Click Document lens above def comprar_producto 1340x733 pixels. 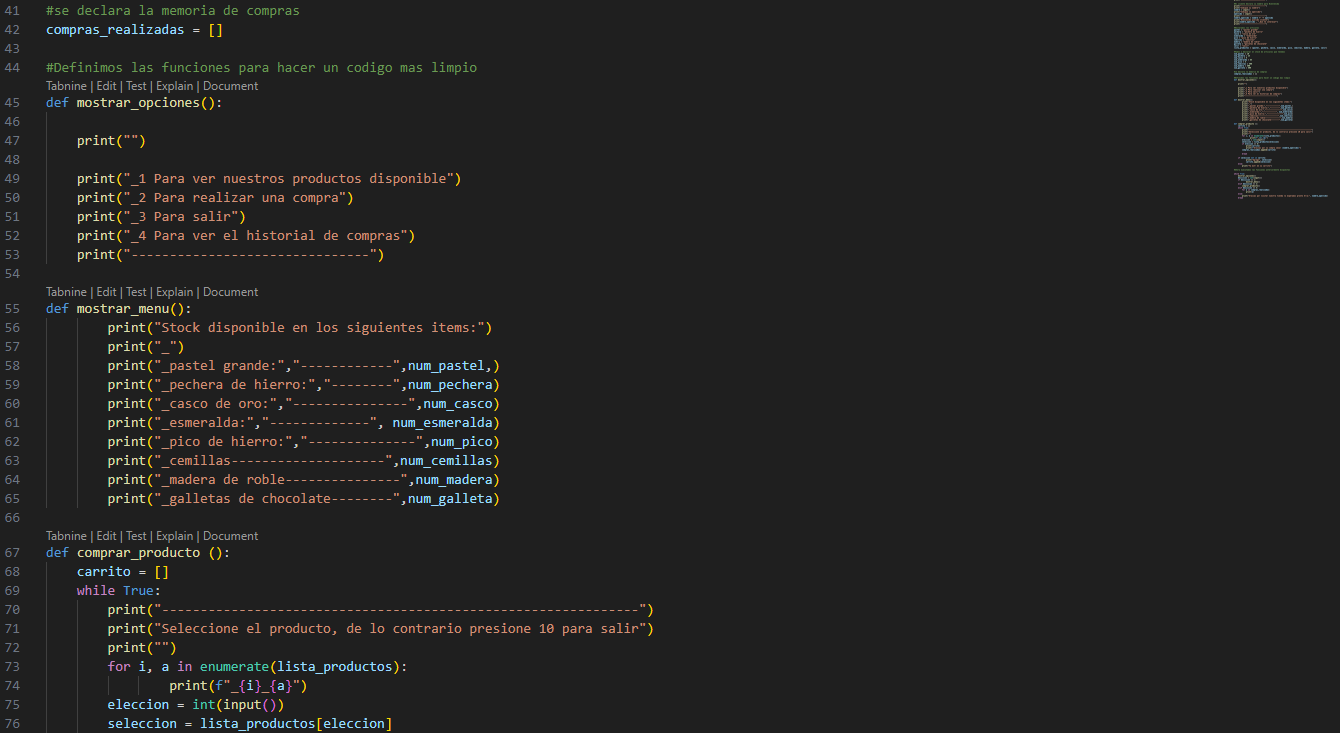[230, 536]
